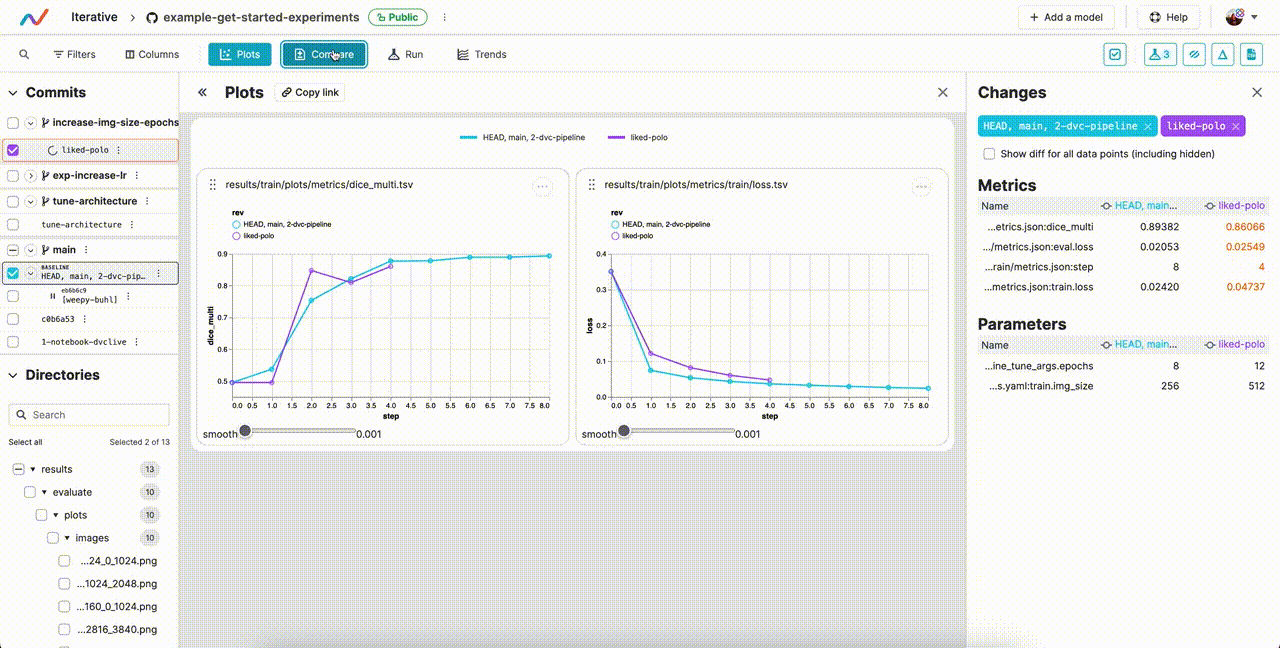Viewport: 1280px width, 648px height.
Task: Click the Copy link button
Action: 309,92
